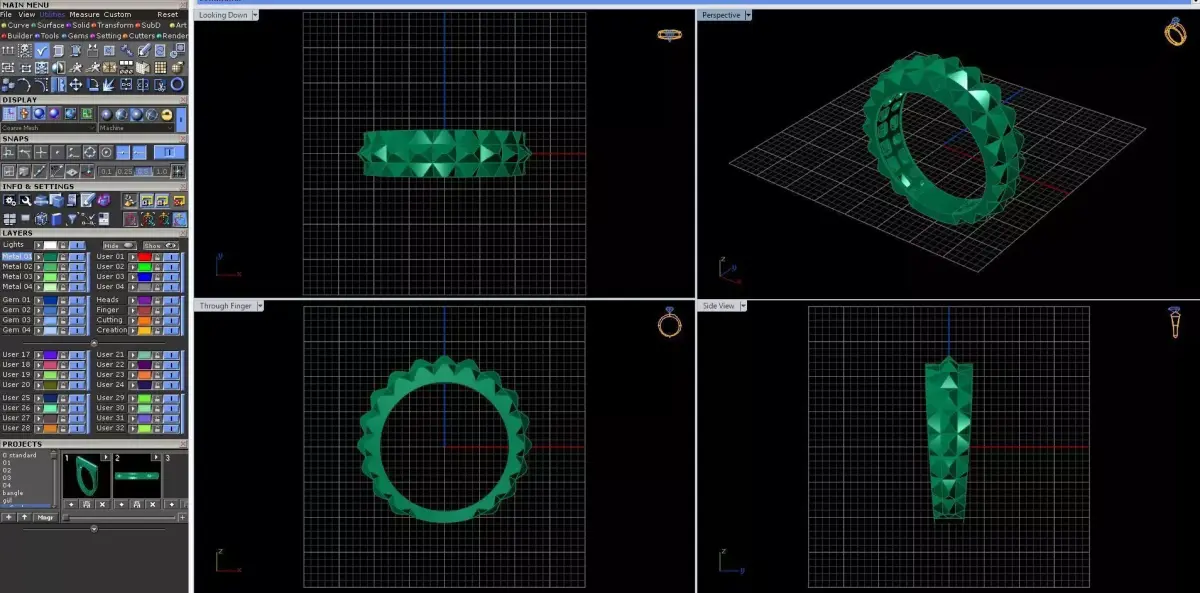Delete project thumbnail 1 with X icon
Viewport: 1200px width, 593px height.
(x=103, y=504)
